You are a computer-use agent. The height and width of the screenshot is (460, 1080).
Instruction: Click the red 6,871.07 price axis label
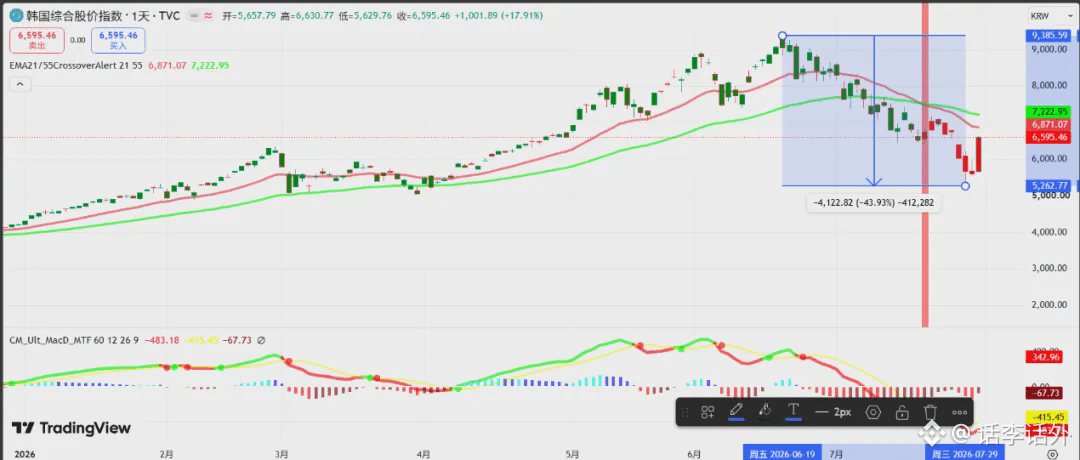(x=1049, y=125)
